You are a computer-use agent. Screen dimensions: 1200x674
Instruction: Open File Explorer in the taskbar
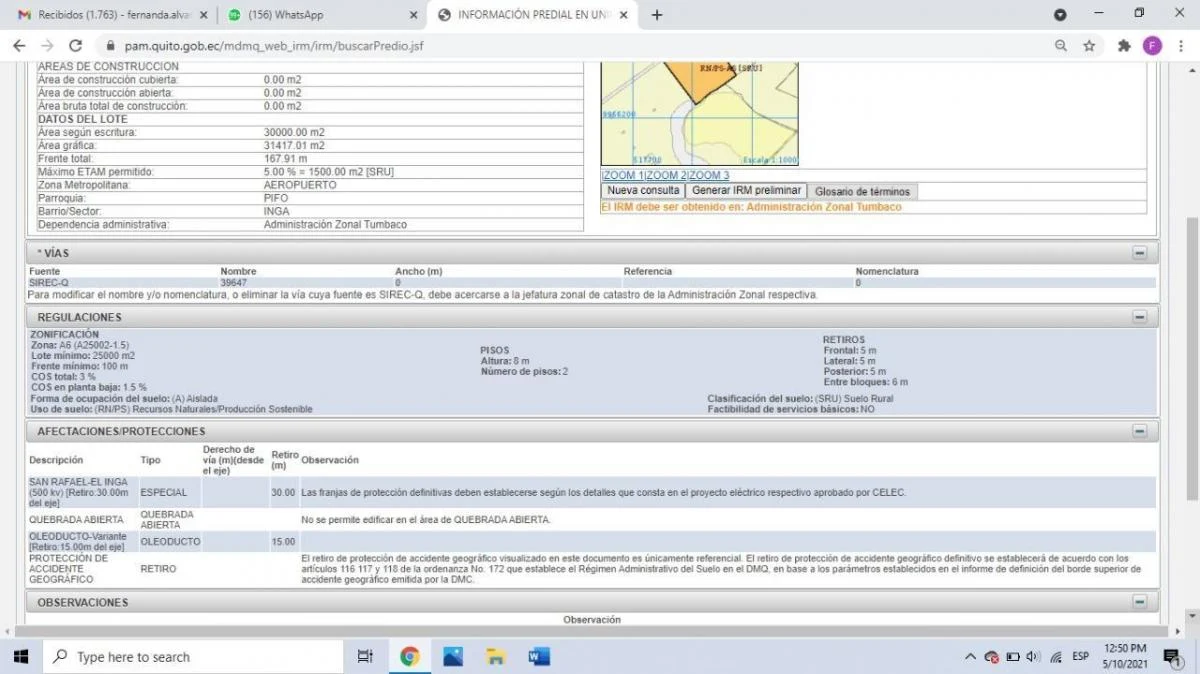click(x=496, y=657)
